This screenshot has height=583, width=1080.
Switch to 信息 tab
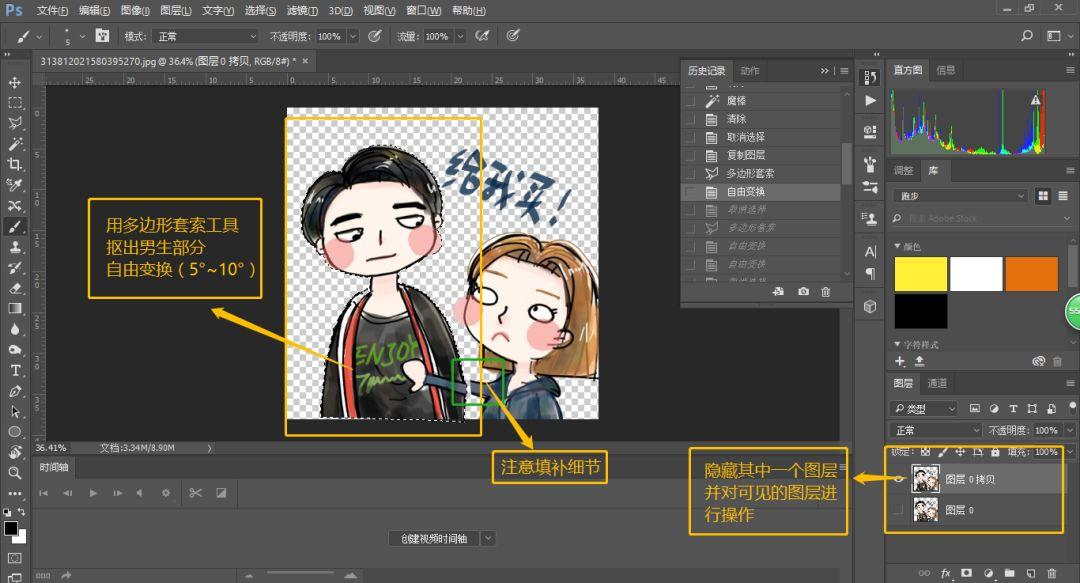pos(946,70)
